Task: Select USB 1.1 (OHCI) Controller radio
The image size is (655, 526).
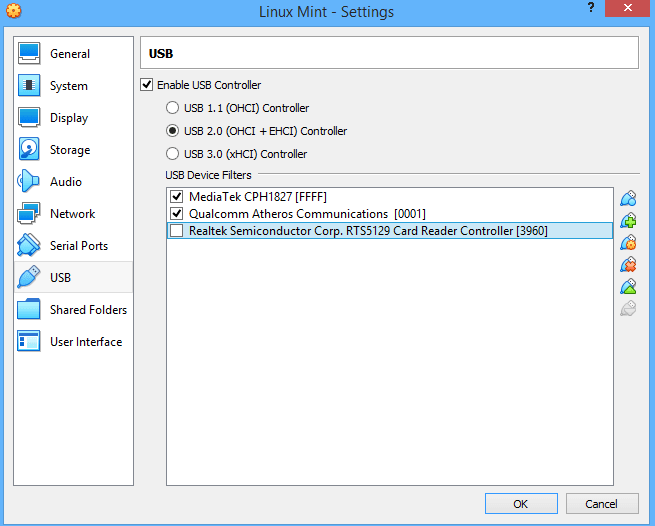Action: [x=173, y=108]
